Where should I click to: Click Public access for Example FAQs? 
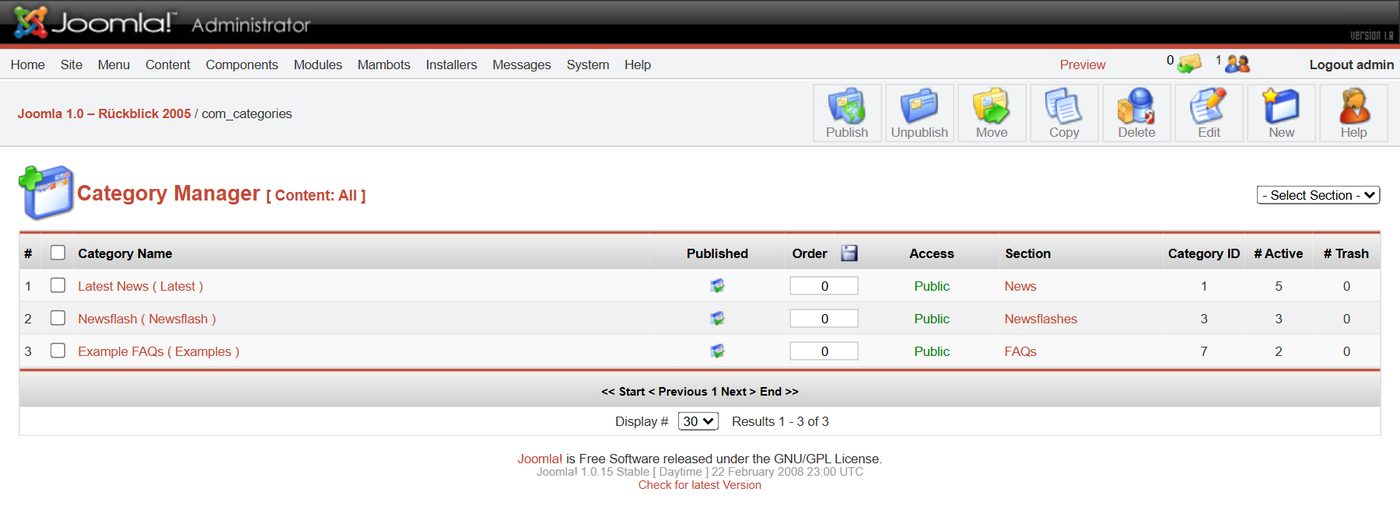tap(932, 351)
